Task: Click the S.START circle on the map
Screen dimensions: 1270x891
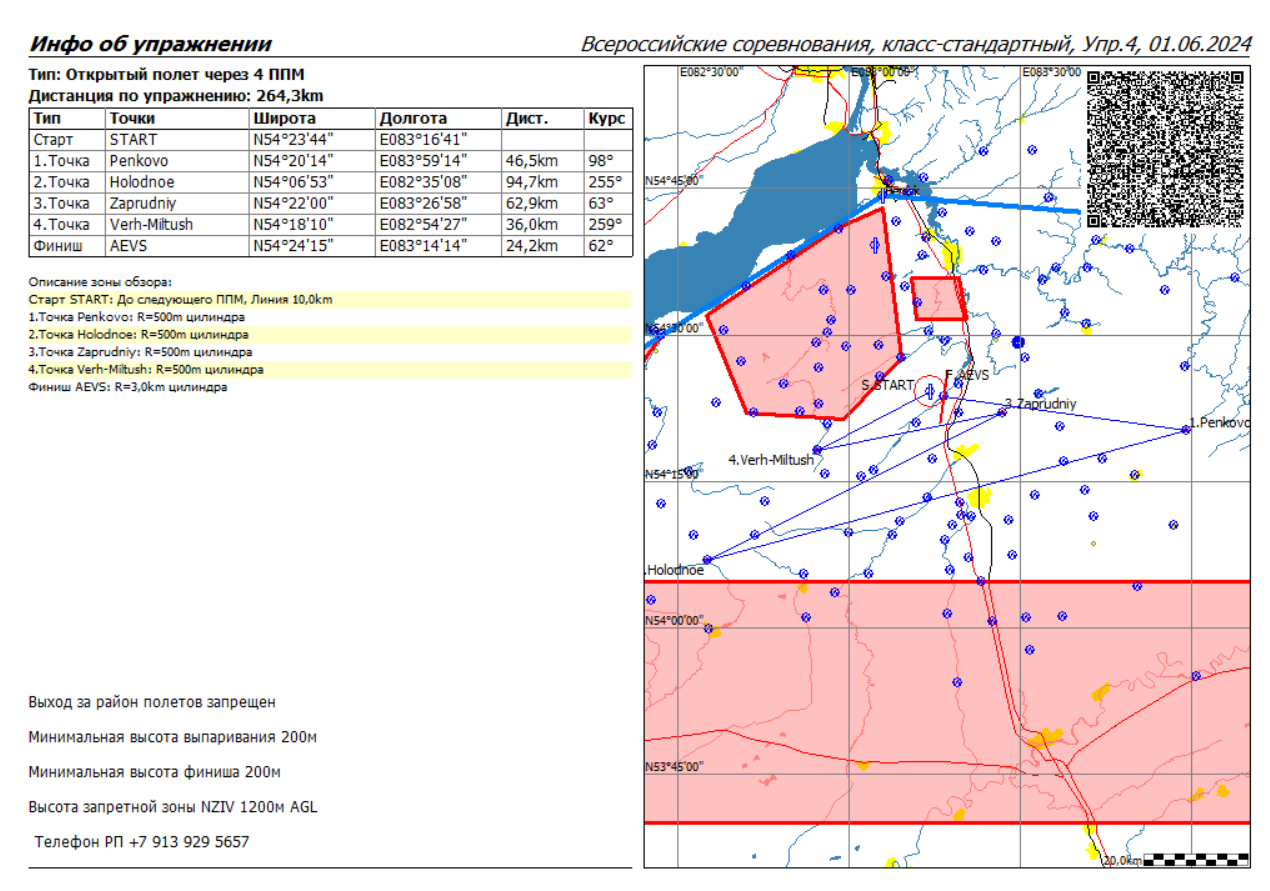Action: (929, 392)
